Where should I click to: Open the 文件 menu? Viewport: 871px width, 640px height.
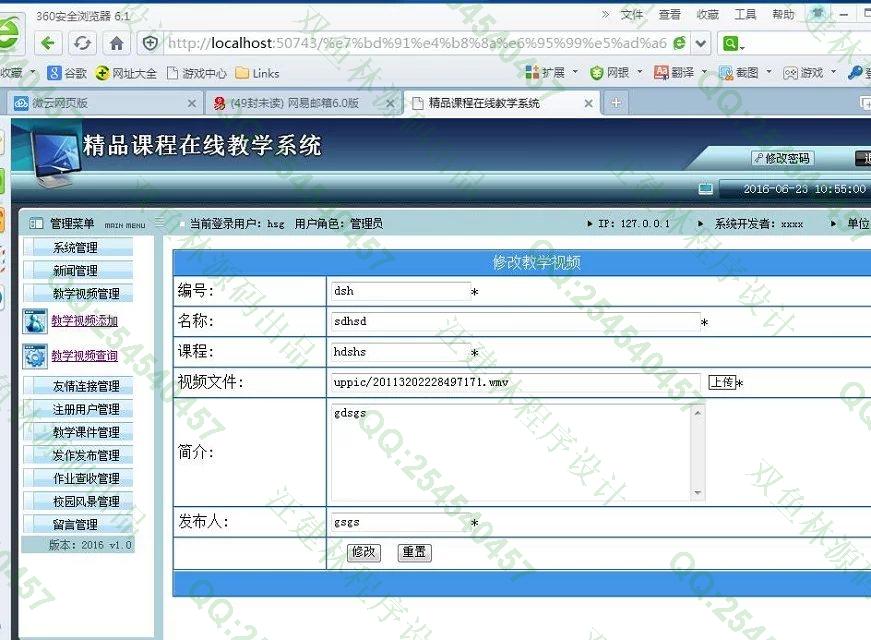632,14
